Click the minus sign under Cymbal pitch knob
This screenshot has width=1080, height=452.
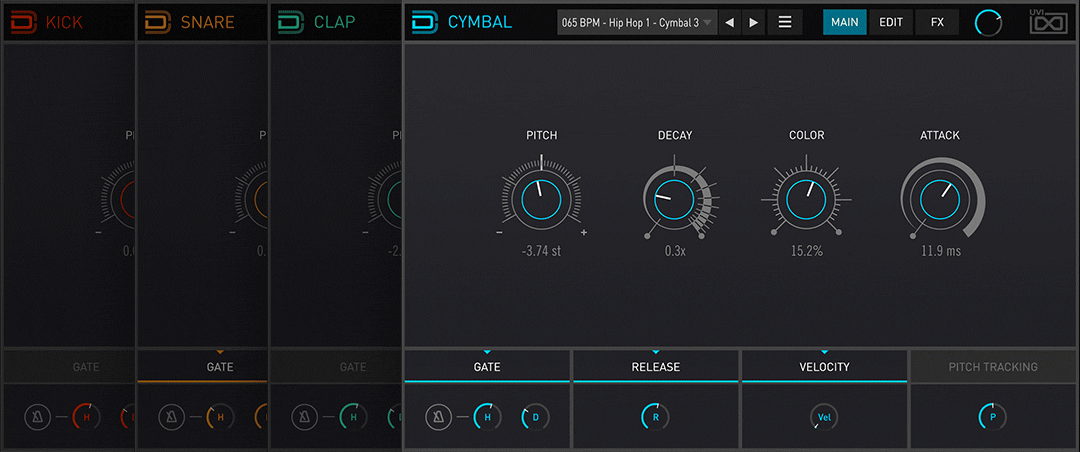(x=499, y=233)
